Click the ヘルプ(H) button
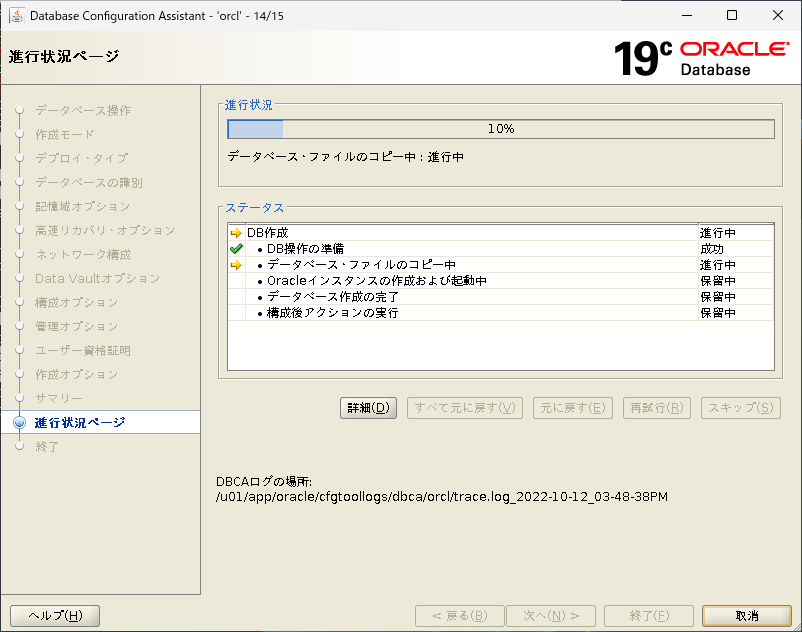Image resolution: width=802 pixels, height=632 pixels. (55, 616)
